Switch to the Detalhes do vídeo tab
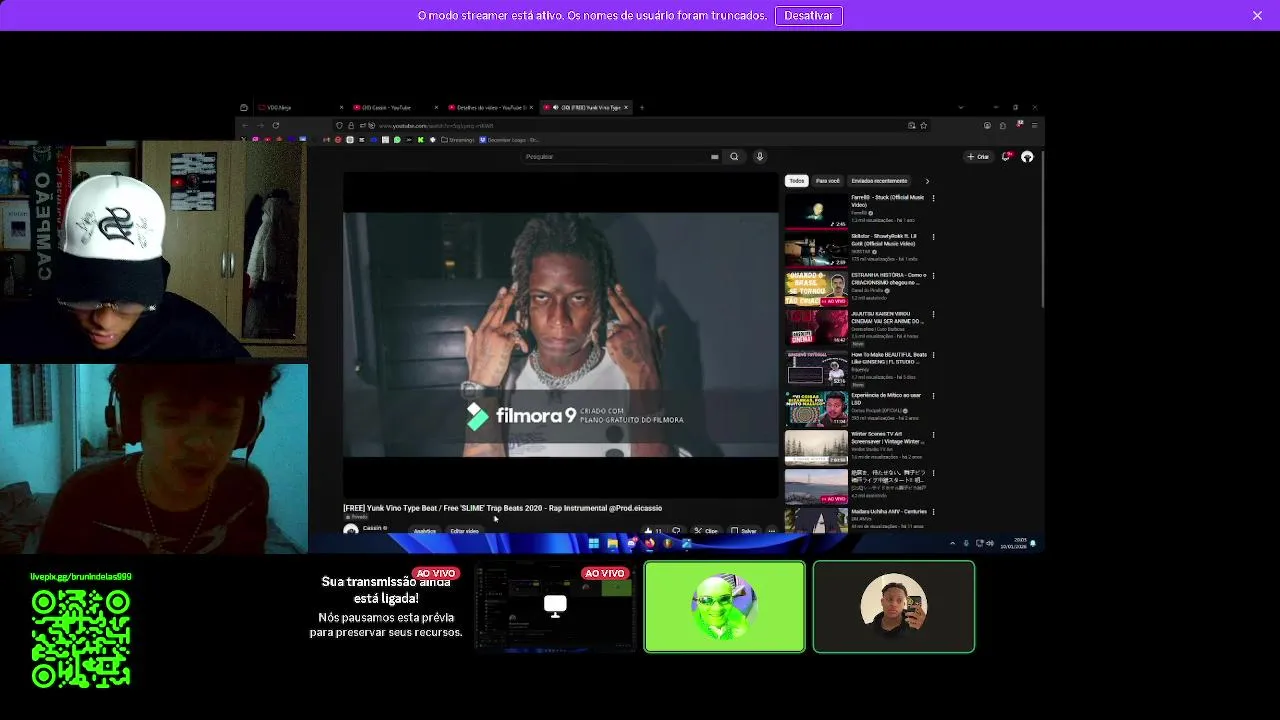This screenshot has width=1280, height=720. (491, 107)
